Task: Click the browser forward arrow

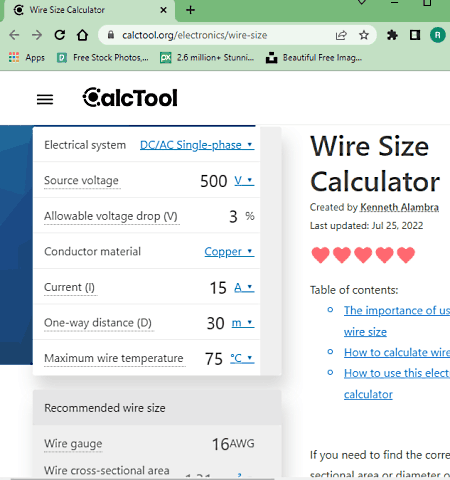Action: (37, 35)
